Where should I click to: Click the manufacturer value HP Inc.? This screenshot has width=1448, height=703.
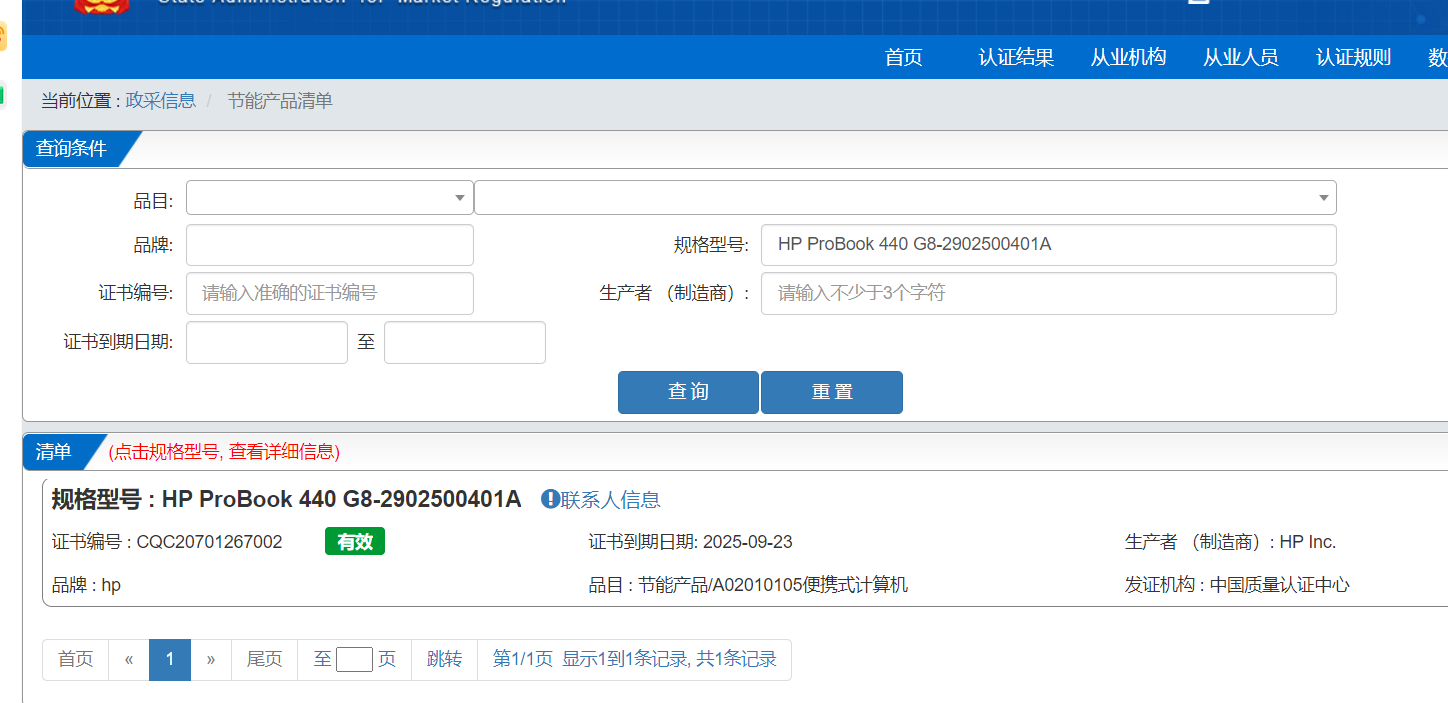pyautogui.click(x=1308, y=542)
